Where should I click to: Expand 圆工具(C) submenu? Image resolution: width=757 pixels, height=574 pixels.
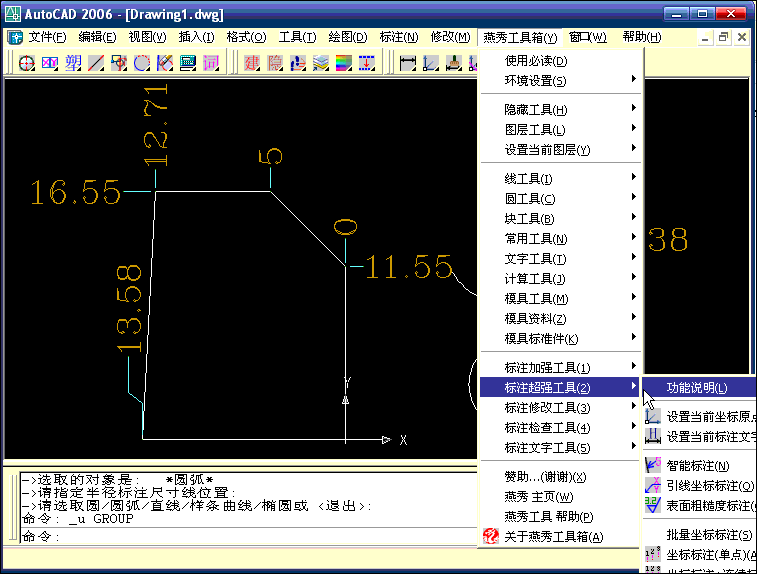561,198
